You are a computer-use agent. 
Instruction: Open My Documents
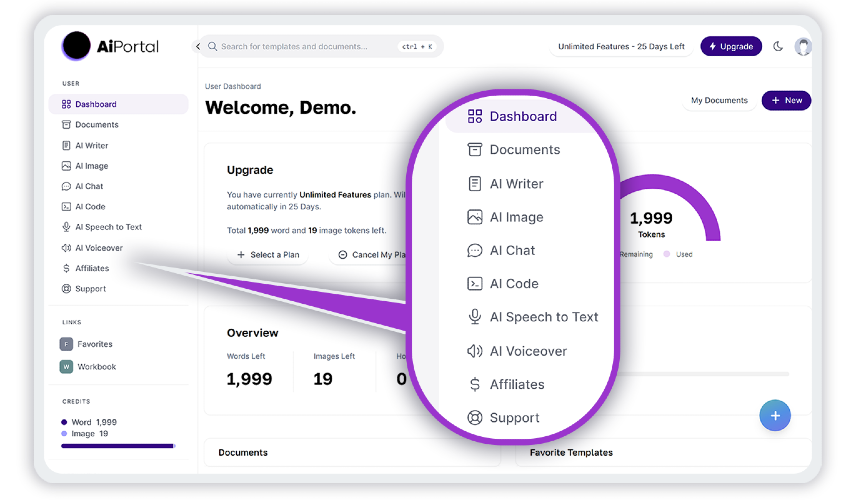(x=719, y=100)
